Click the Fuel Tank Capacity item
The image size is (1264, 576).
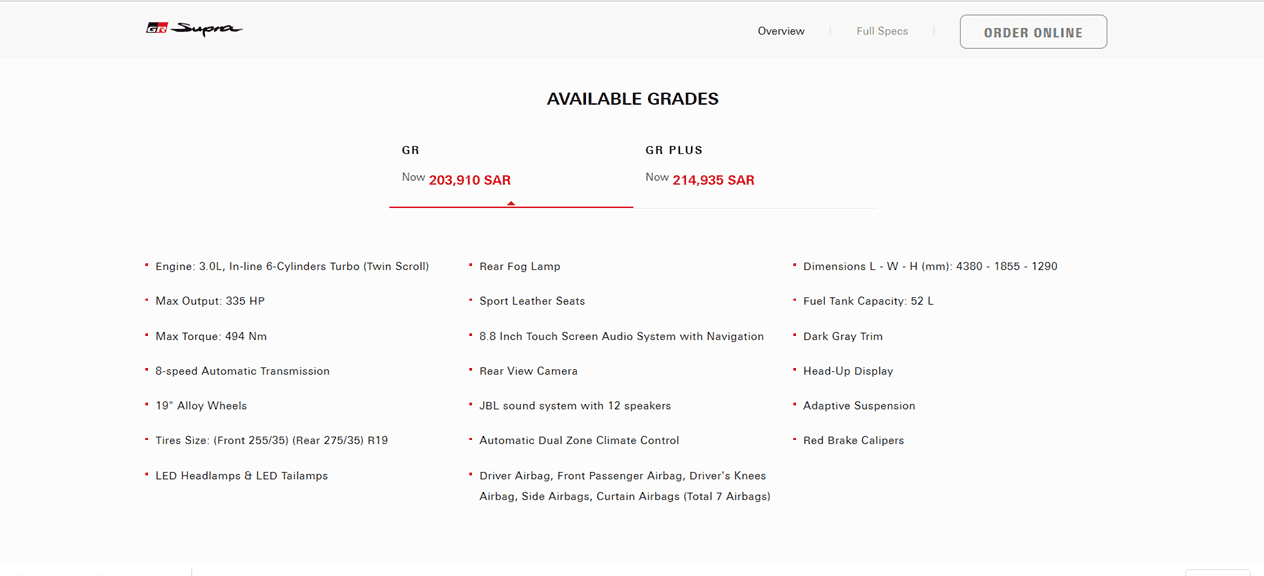868,301
